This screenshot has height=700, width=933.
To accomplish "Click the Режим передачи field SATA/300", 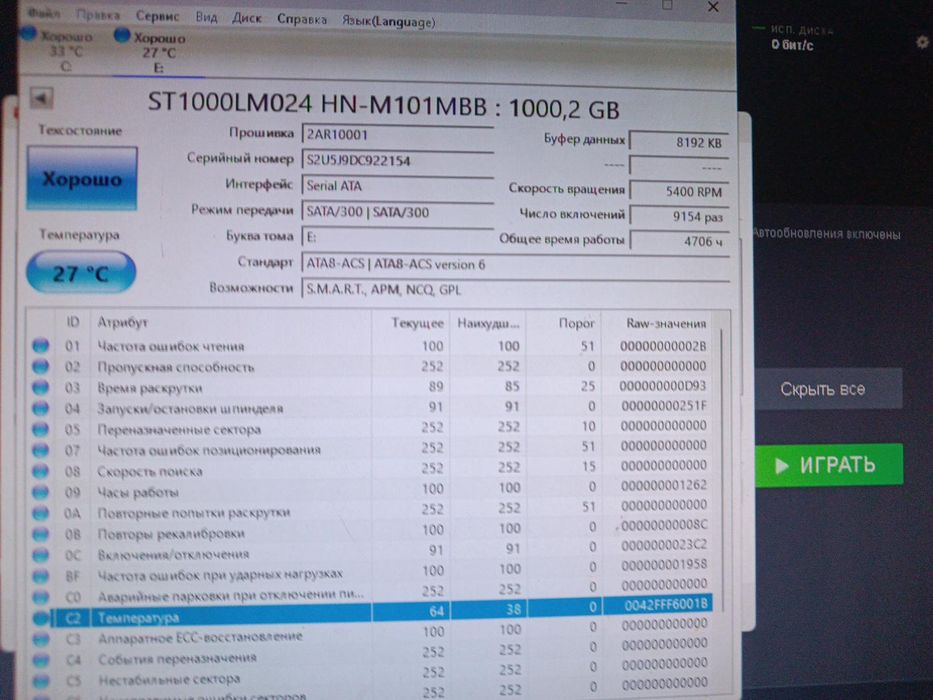I will [x=397, y=212].
